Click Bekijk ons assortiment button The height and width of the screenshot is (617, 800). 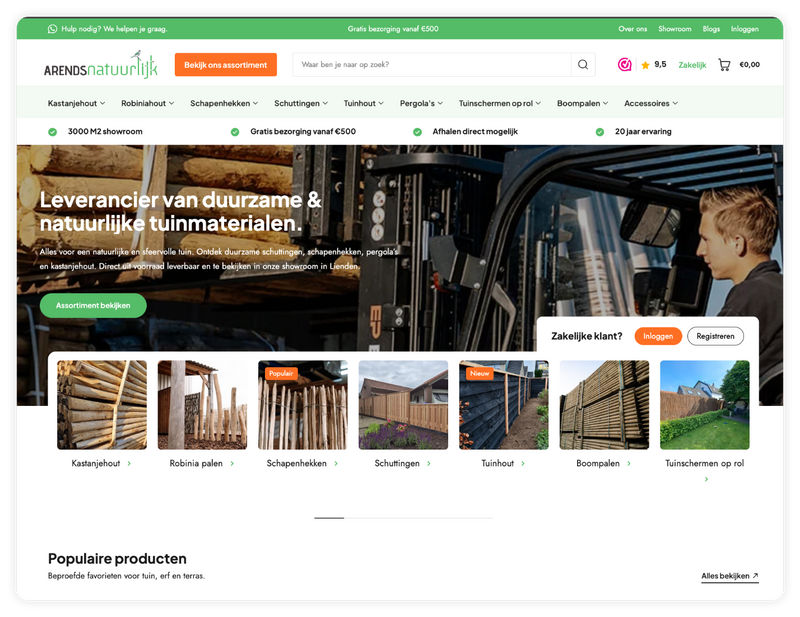(226, 65)
